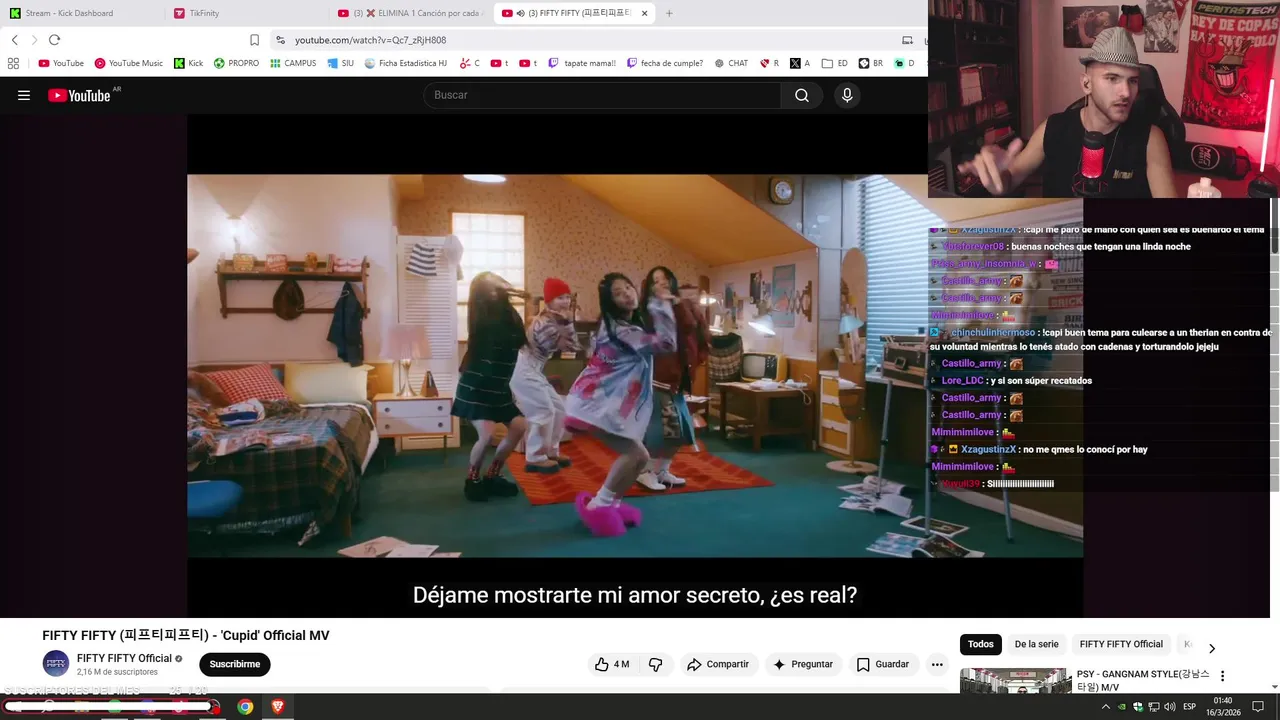Open the tapate mama!! Twitch bookmark

(582, 63)
